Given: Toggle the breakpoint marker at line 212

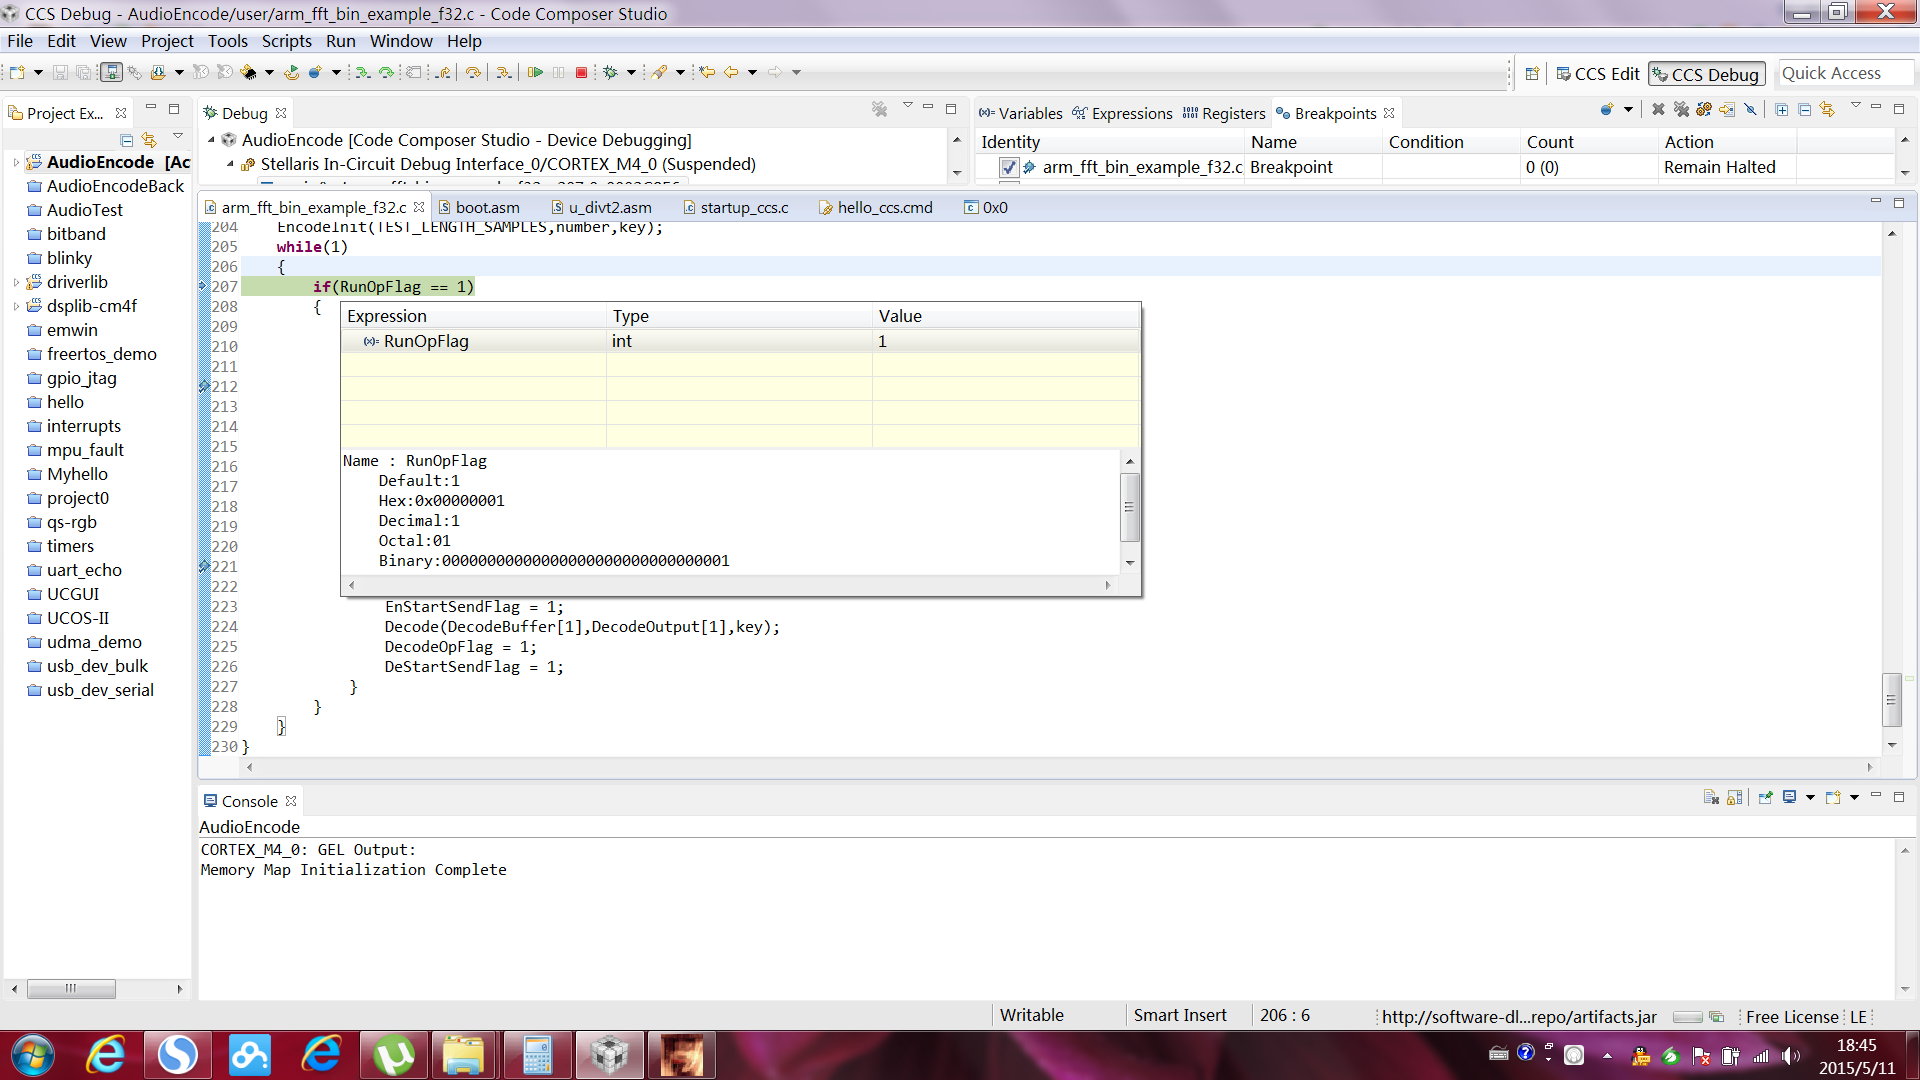Looking at the screenshot, I should point(204,386).
